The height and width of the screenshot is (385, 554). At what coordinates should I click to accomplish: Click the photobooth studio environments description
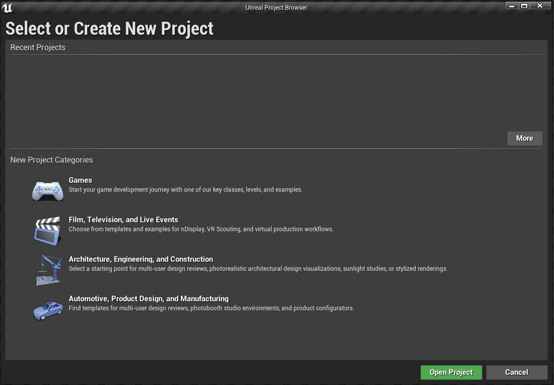coord(211,308)
